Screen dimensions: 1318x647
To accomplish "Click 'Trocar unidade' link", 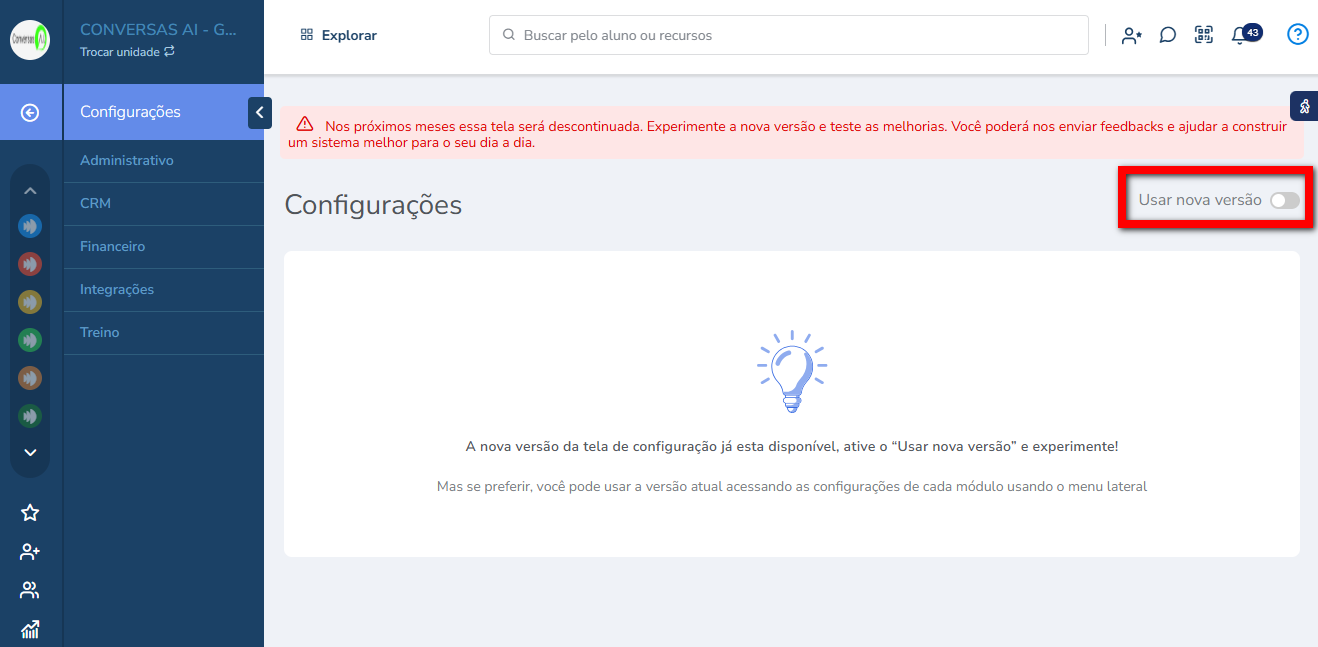I will [x=127, y=52].
